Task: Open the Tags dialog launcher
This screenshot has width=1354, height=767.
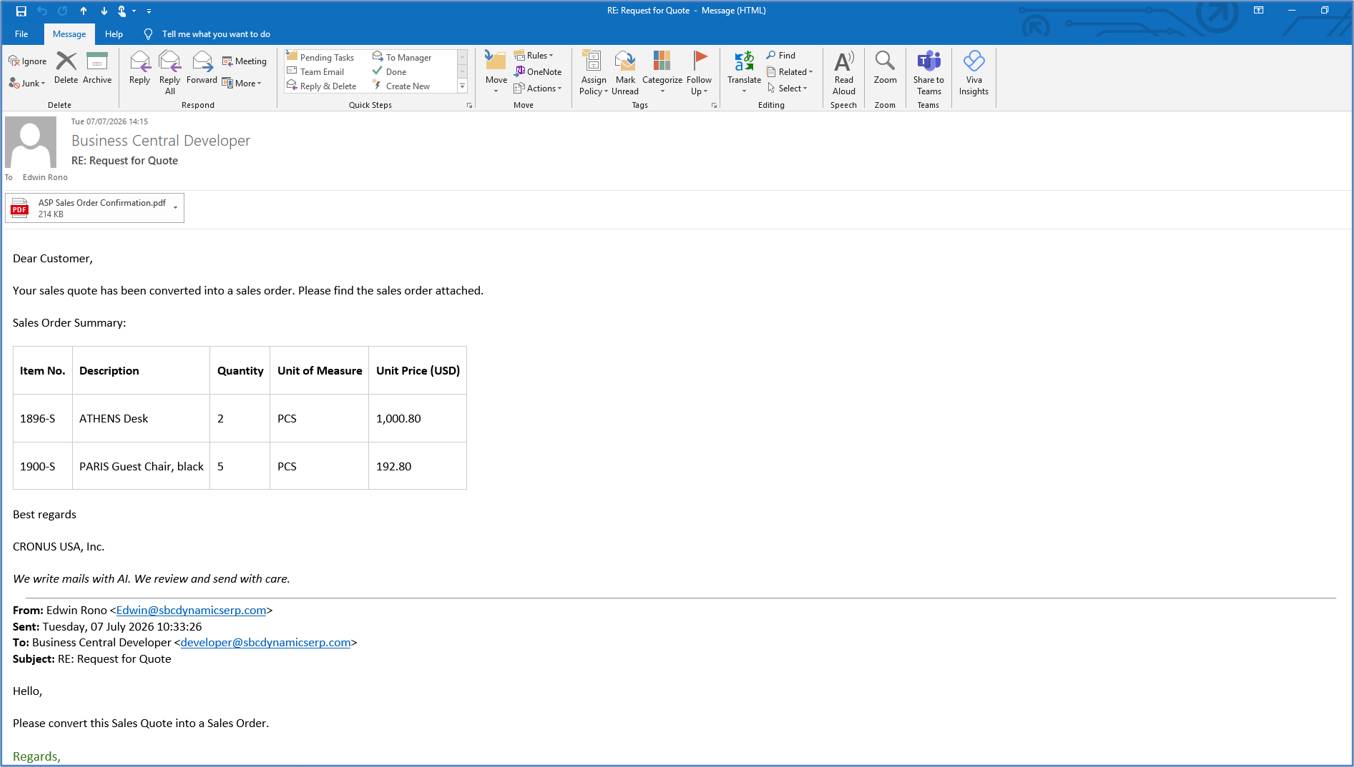Action: coord(714,105)
